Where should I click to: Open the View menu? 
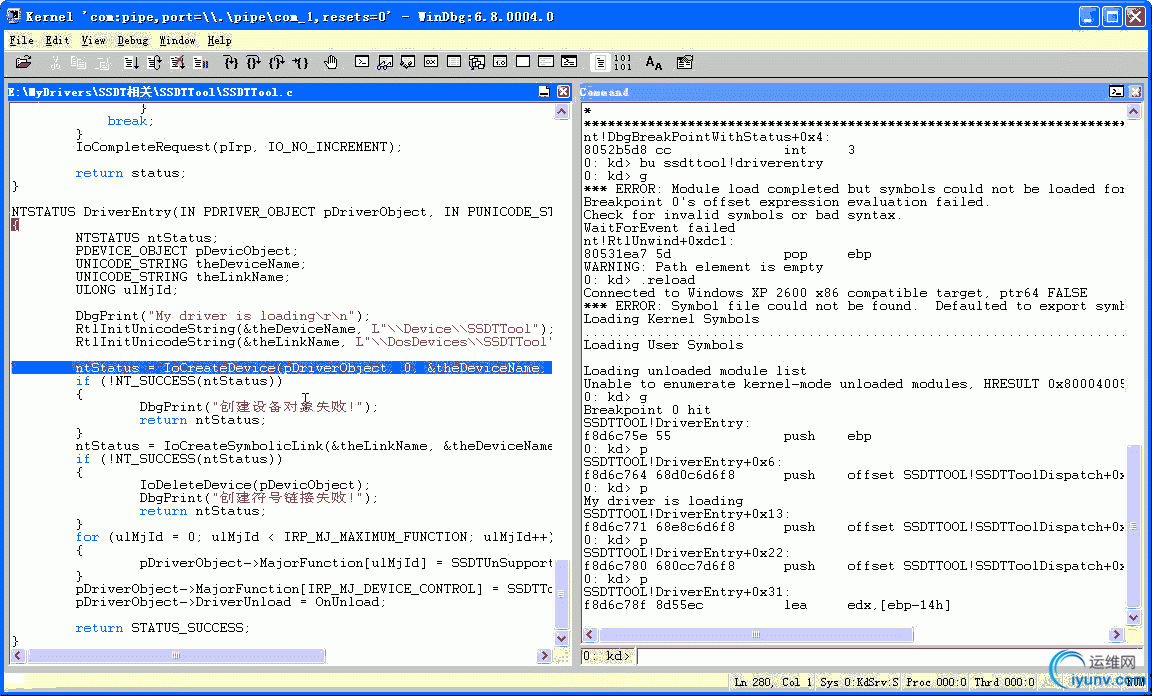93,40
